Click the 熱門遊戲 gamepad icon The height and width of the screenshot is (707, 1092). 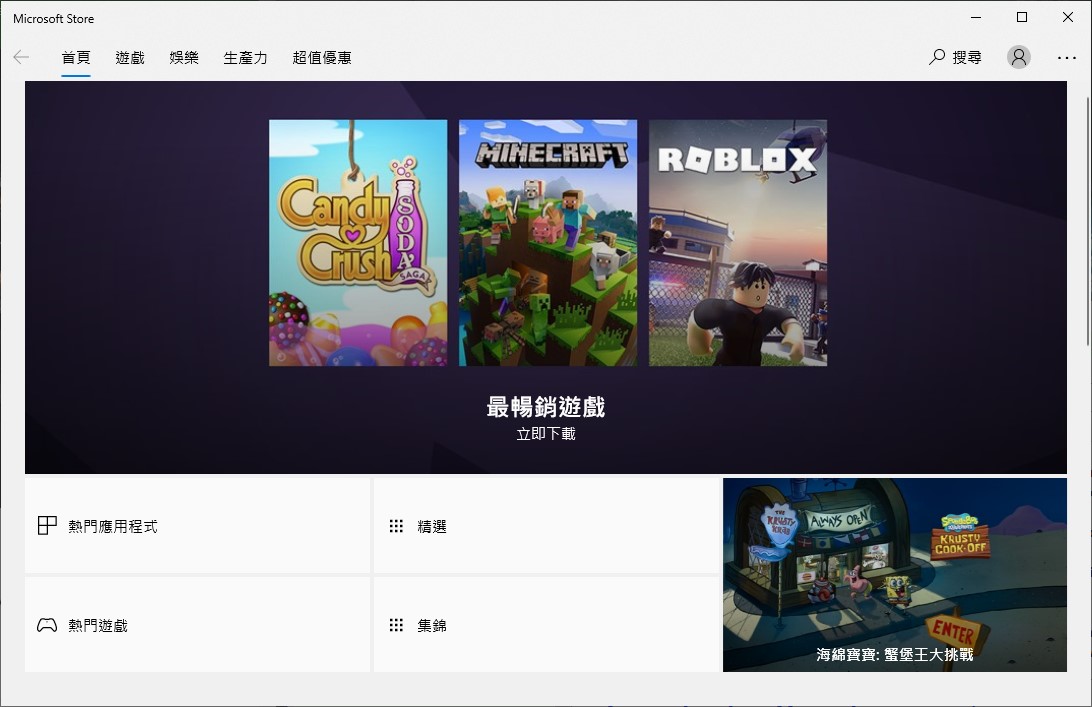click(x=47, y=625)
